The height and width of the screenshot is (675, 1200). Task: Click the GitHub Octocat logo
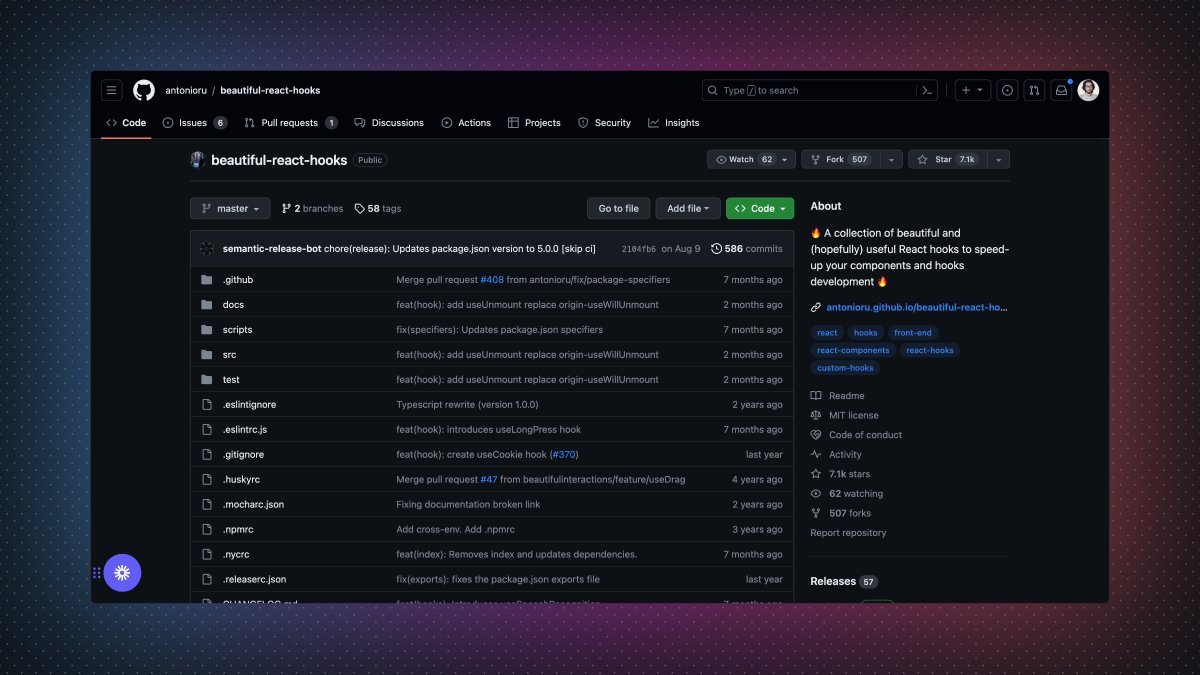tap(144, 90)
